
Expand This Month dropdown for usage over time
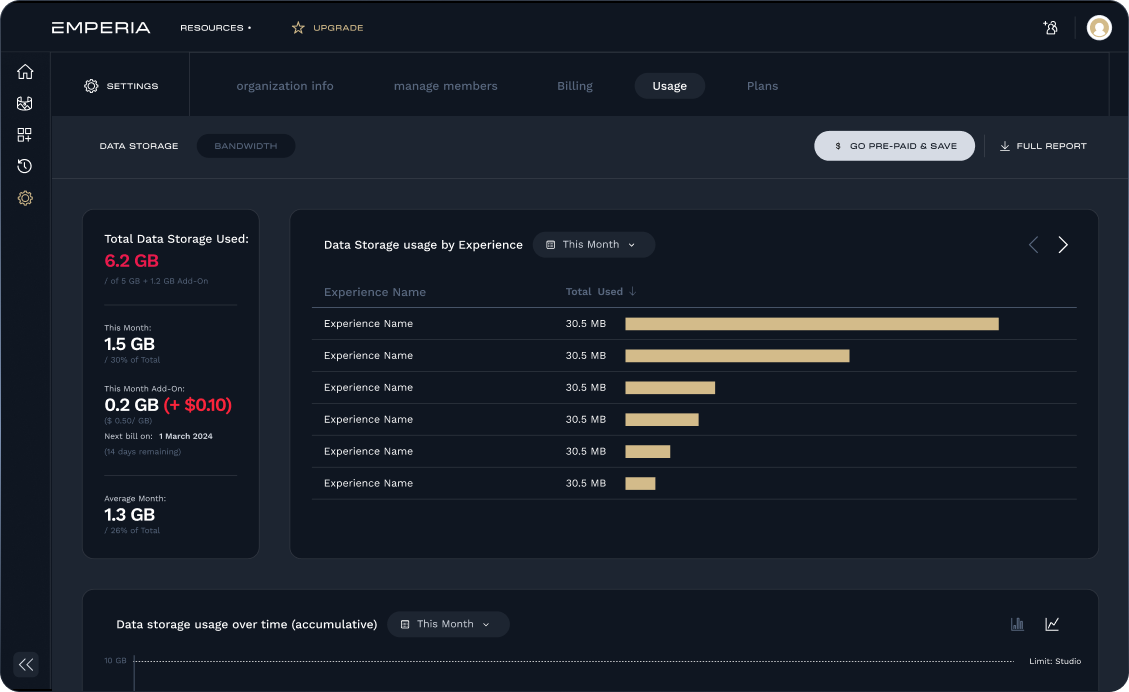tap(448, 624)
